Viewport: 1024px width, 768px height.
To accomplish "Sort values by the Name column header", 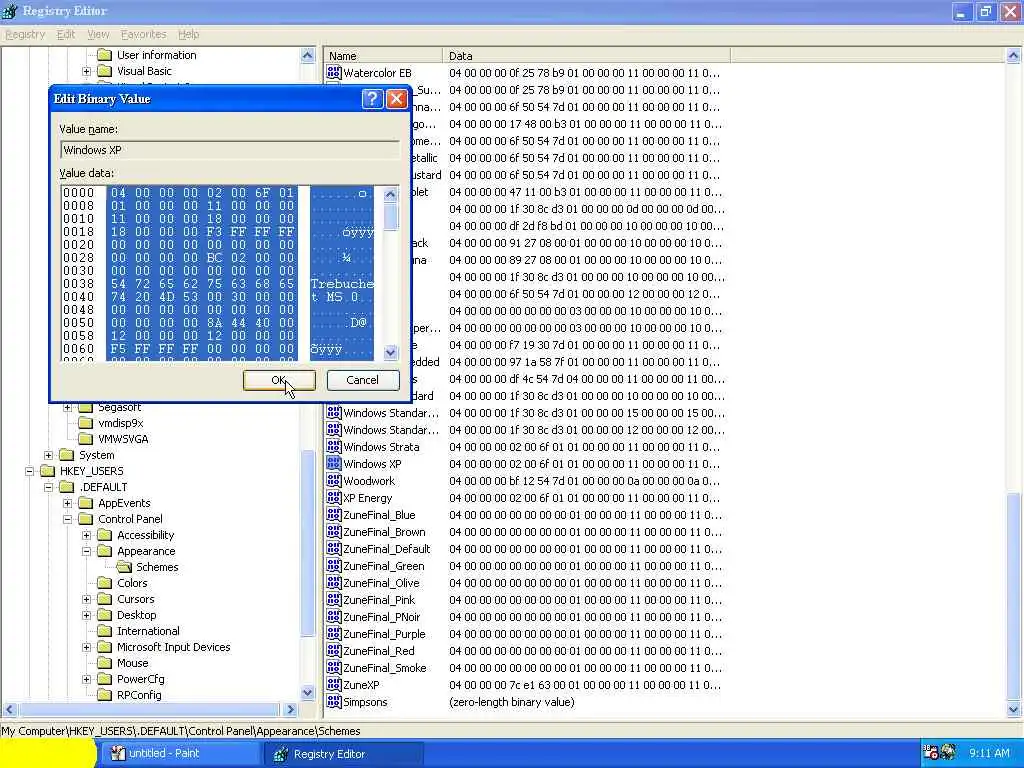I will (x=383, y=56).
